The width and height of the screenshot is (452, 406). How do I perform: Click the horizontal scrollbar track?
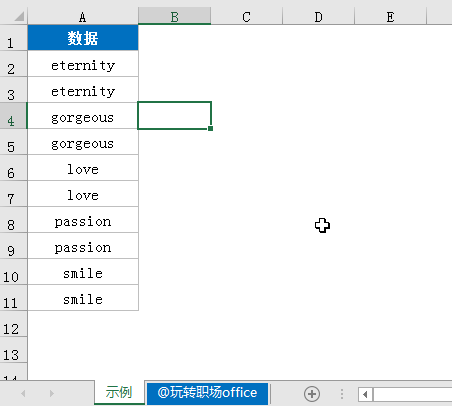coord(412,395)
